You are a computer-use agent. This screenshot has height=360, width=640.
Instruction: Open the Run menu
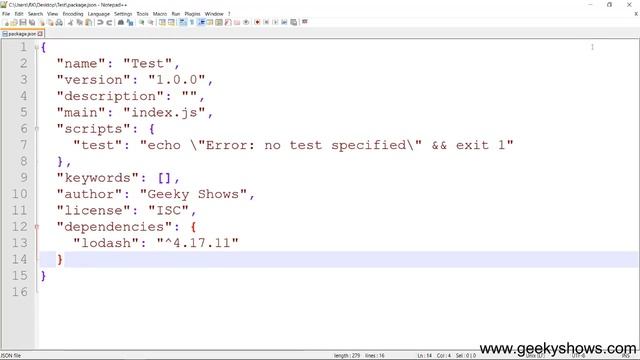(x=176, y=14)
